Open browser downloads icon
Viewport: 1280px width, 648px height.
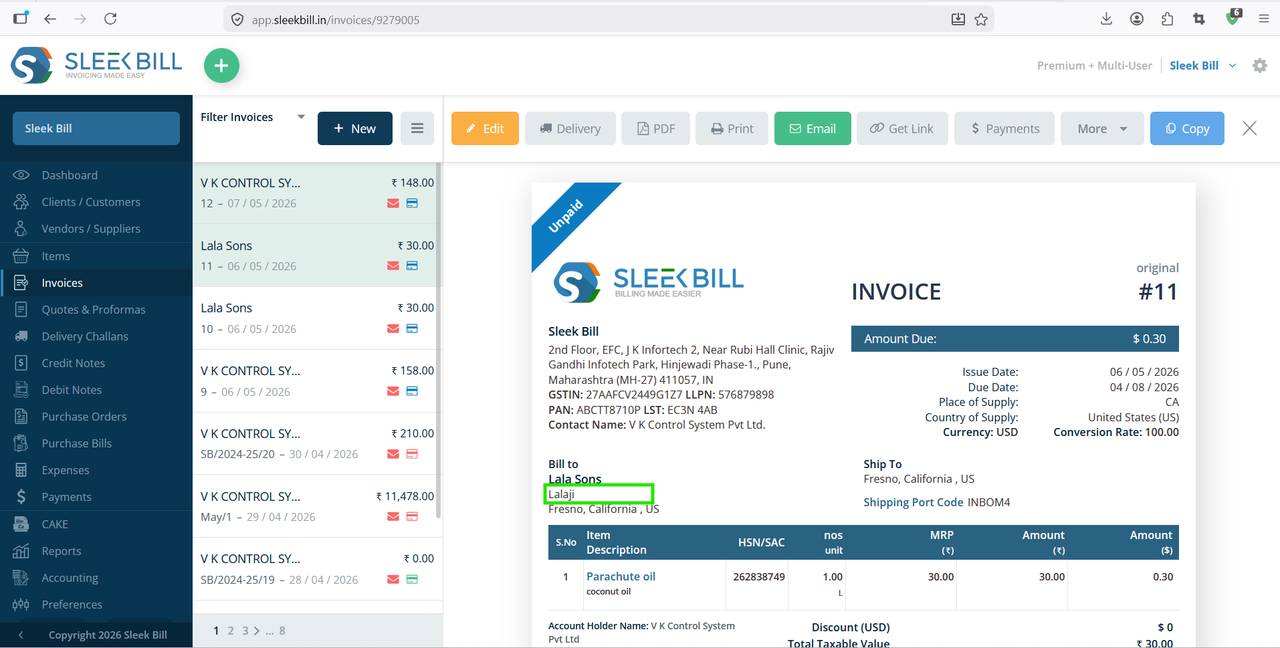coord(1106,19)
